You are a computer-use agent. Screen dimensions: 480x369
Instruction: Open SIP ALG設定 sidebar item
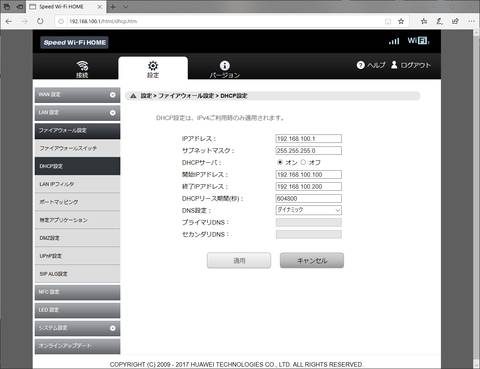[77, 274]
